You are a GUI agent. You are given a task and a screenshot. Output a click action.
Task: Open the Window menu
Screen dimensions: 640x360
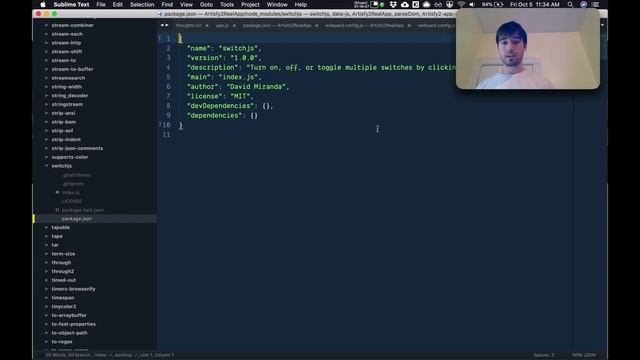pos(277,4)
